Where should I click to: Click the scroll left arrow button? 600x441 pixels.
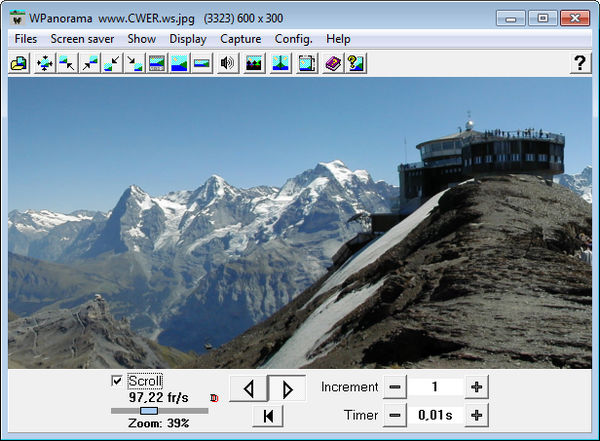(248, 389)
